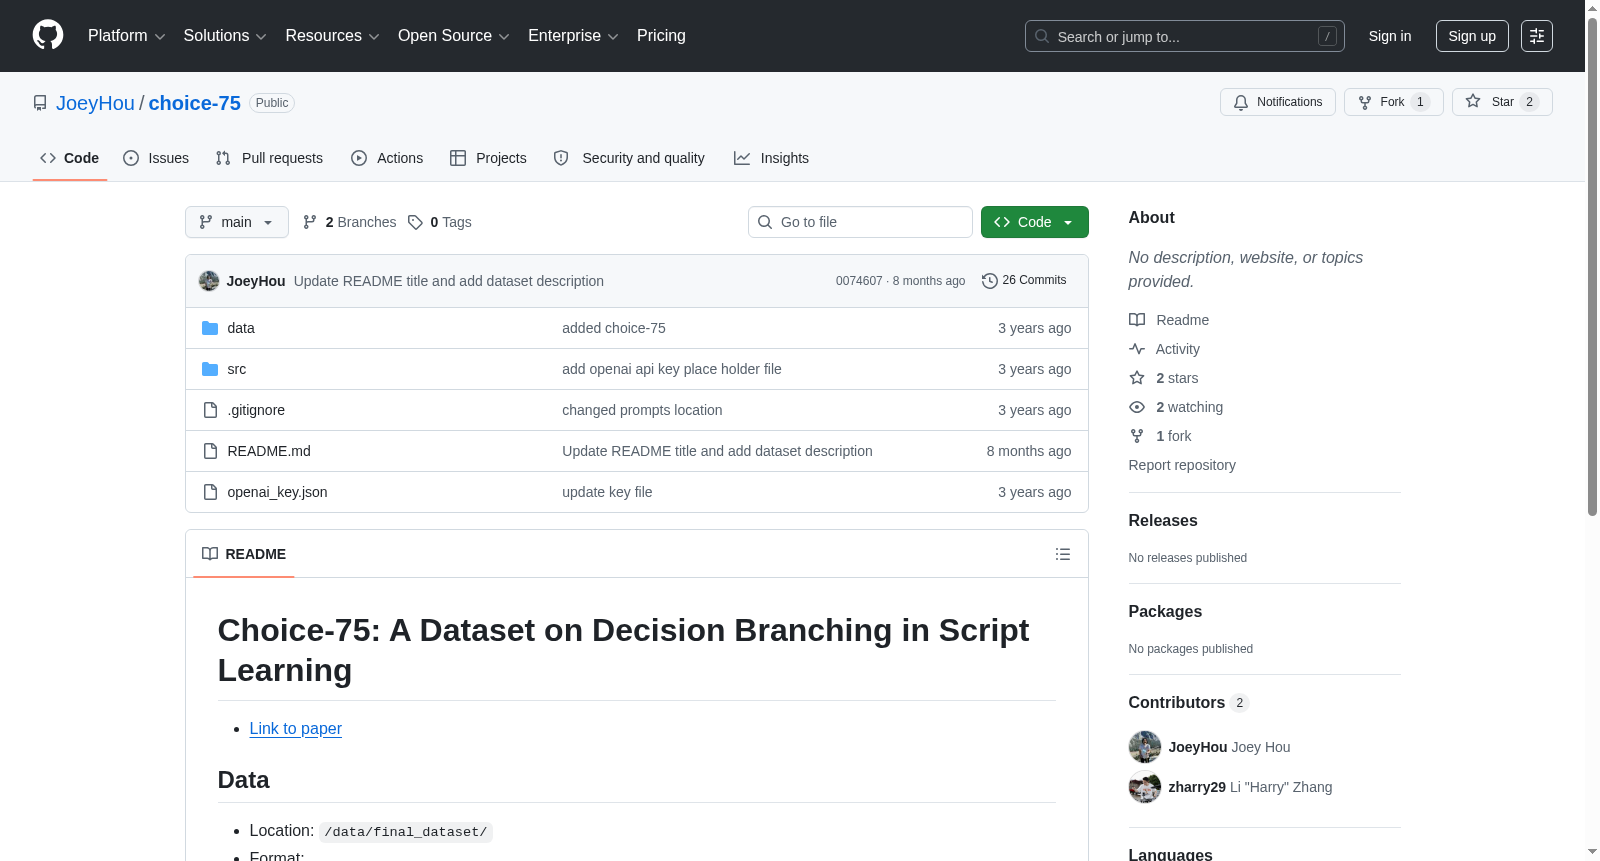Click the data folder icon
Screen dimensions: 1600x861
coord(210,328)
